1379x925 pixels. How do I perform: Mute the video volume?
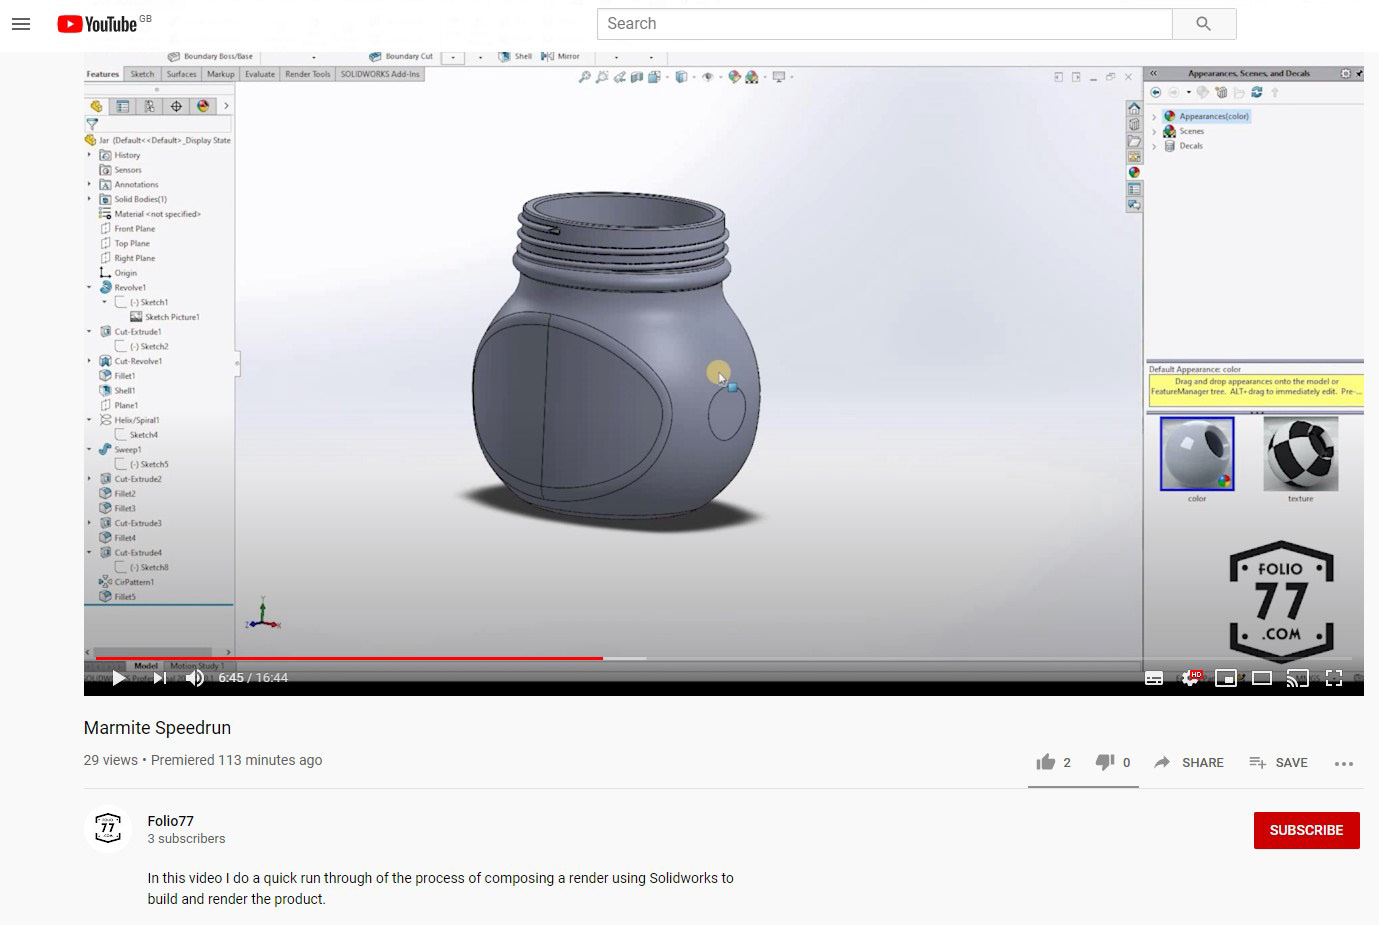click(195, 678)
